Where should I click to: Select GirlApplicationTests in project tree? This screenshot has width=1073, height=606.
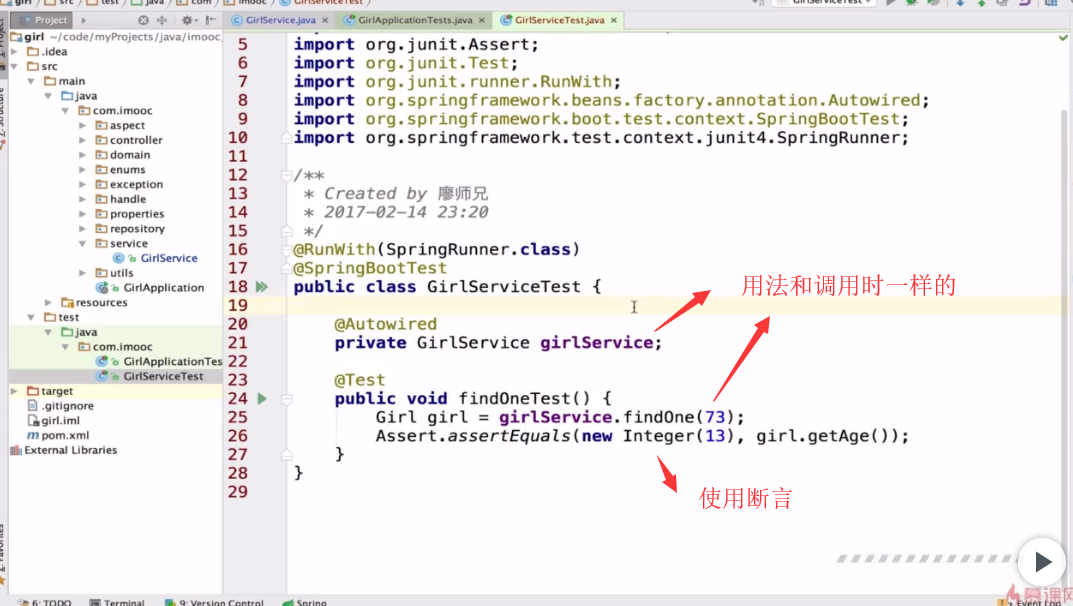coord(172,361)
